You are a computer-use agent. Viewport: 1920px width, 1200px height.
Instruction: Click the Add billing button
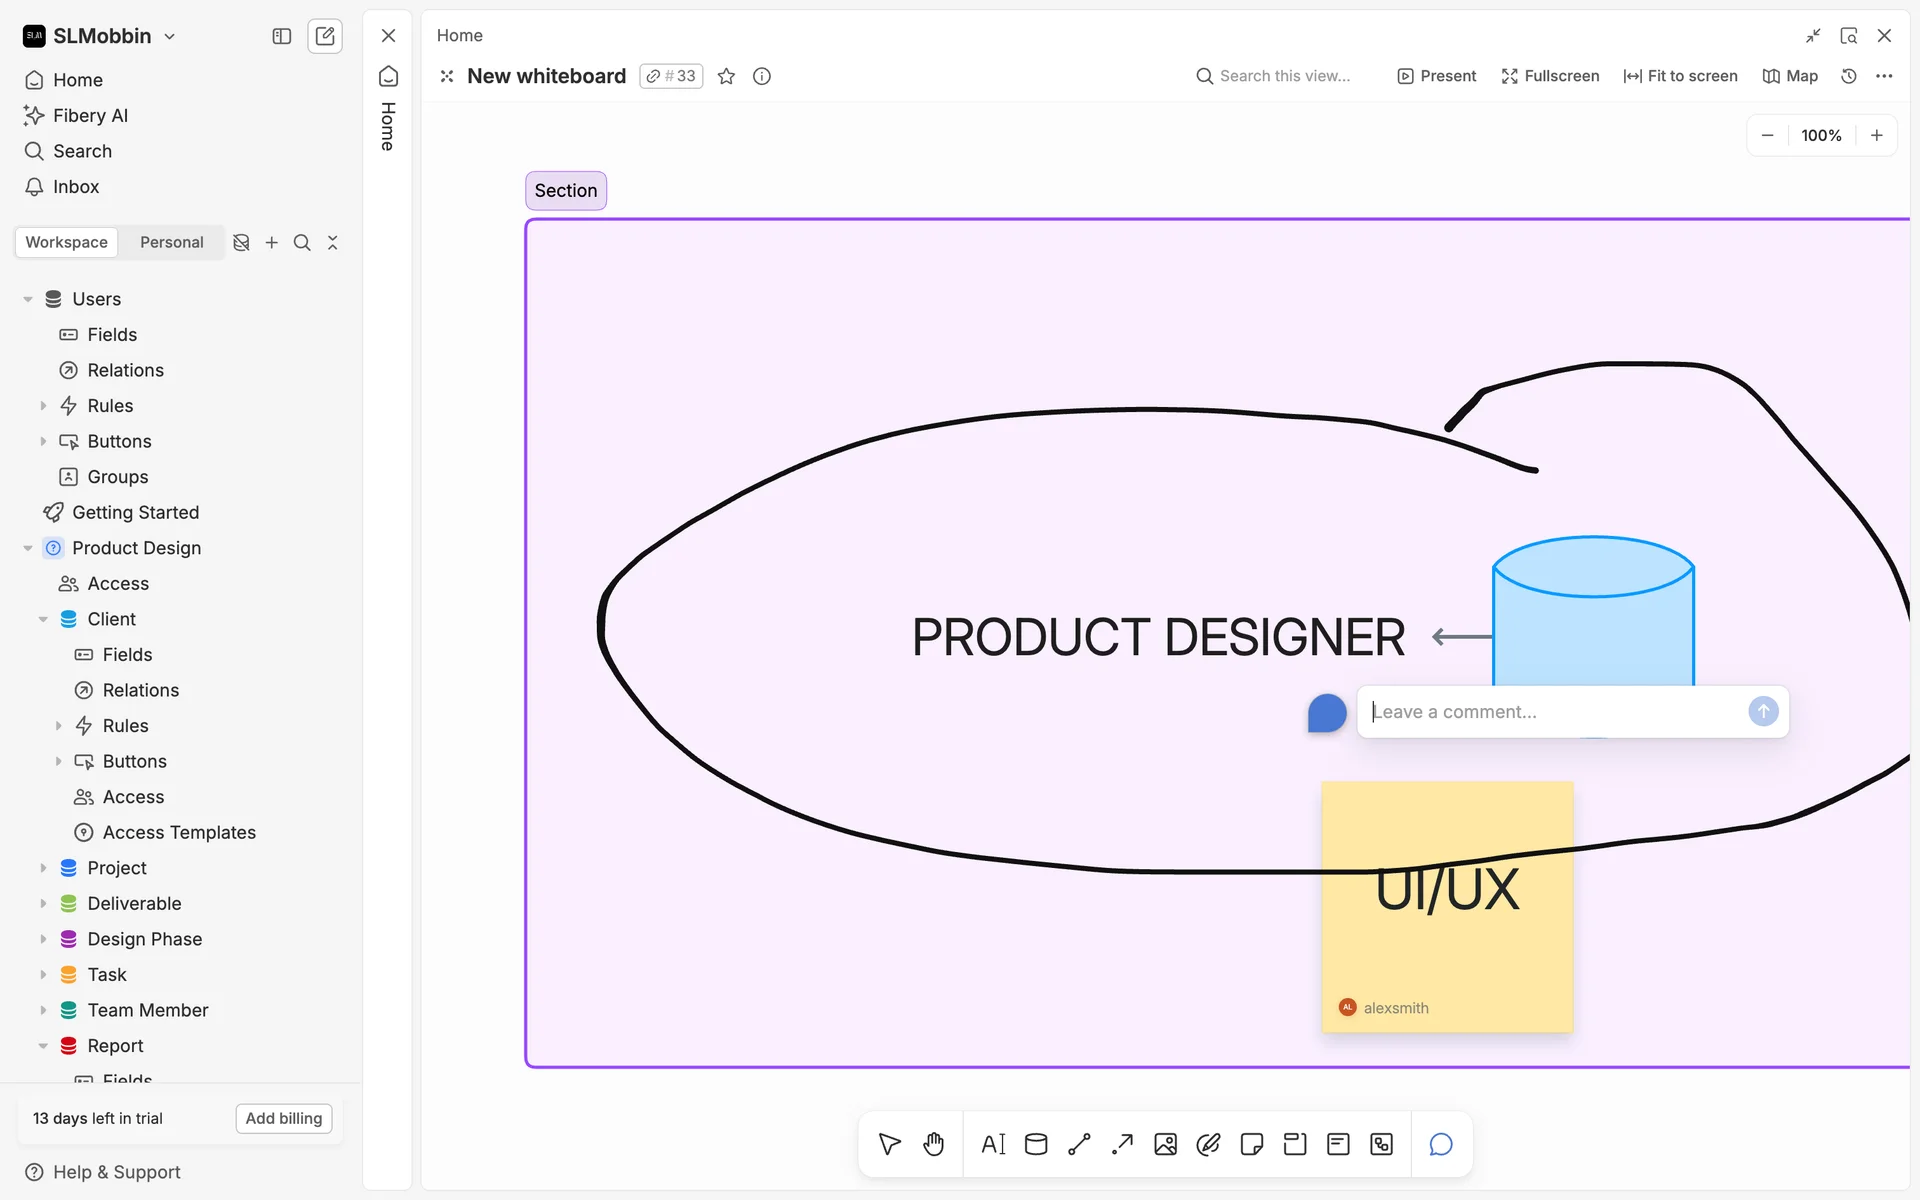pyautogui.click(x=284, y=1118)
